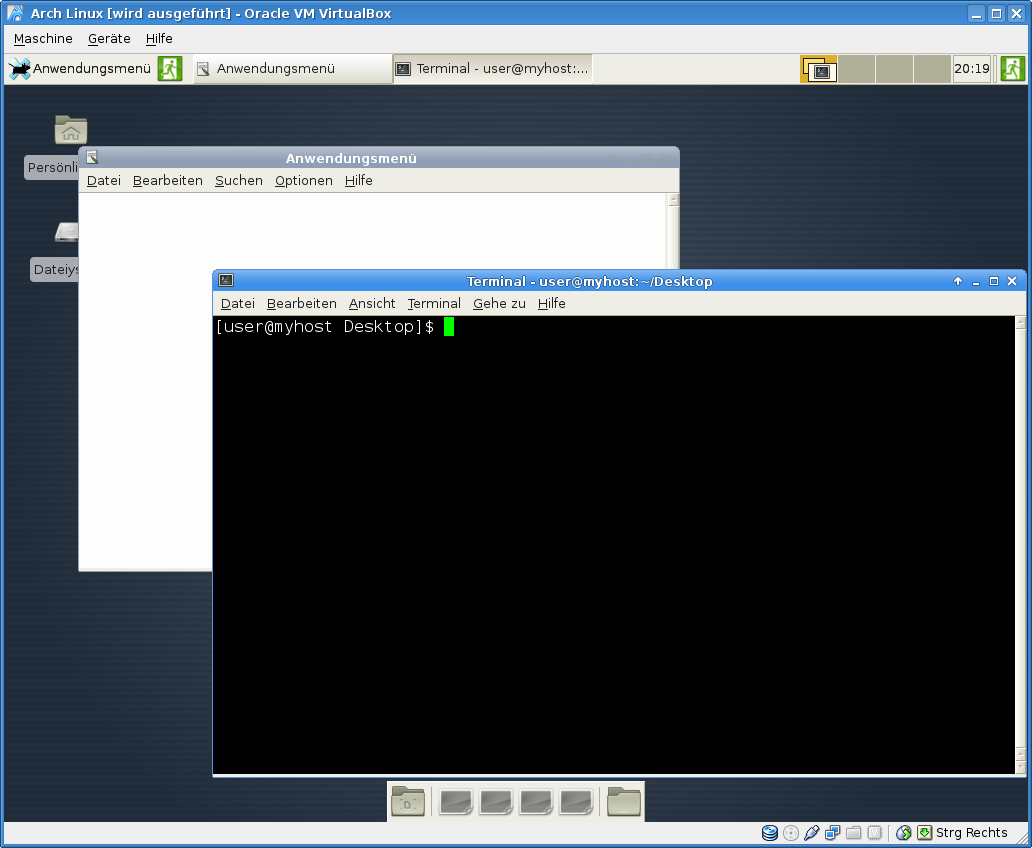Click the clock showing 20:19
1032x848 pixels.
pos(971,69)
